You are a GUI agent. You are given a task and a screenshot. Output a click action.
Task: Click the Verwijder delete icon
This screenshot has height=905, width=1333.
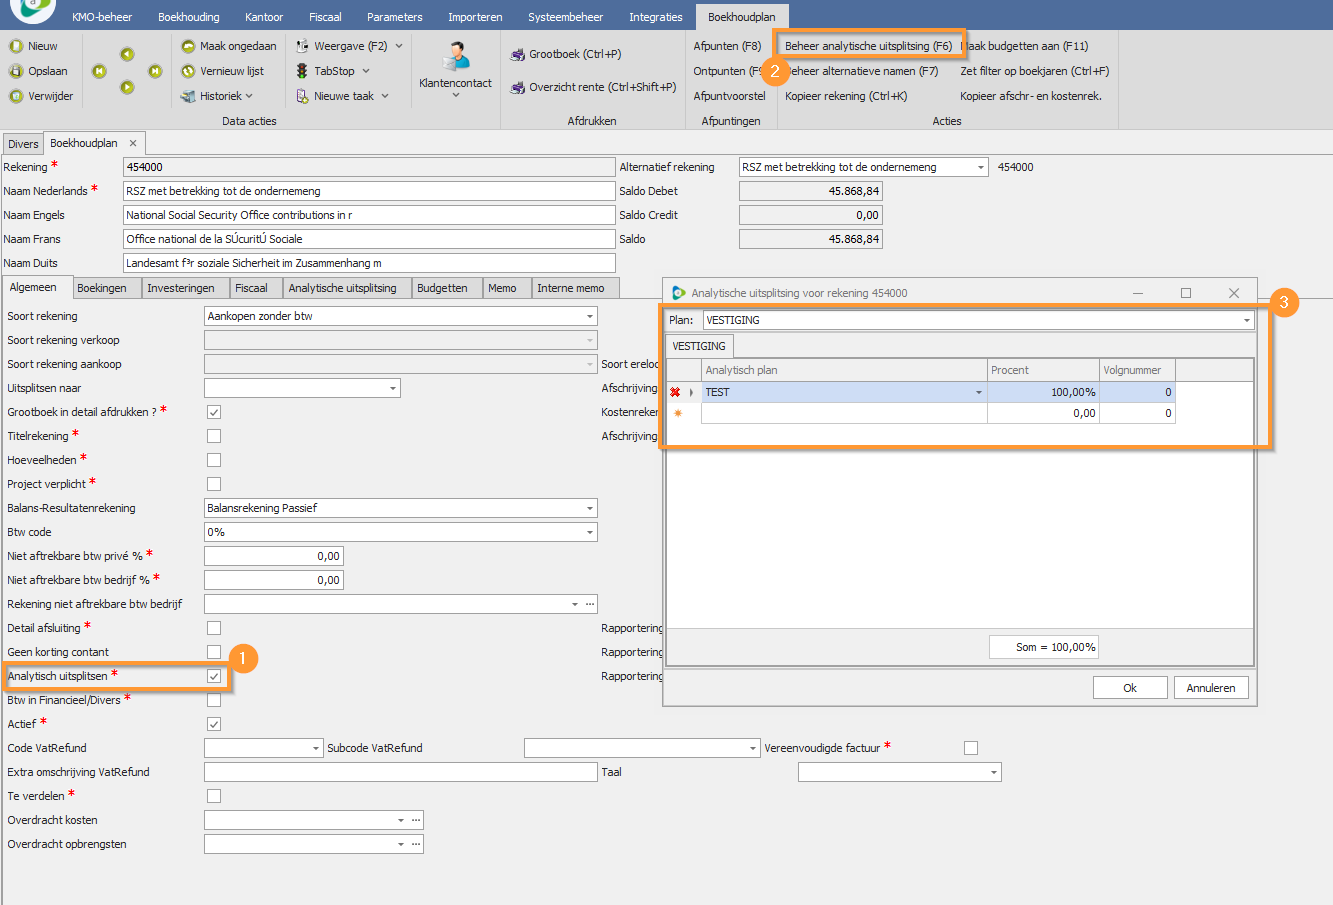pos(16,96)
